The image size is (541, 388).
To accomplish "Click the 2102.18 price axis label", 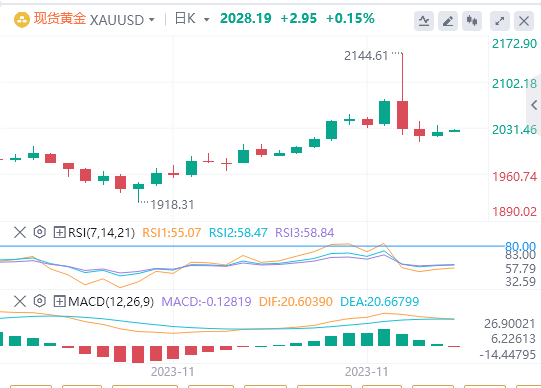I will point(514,83).
